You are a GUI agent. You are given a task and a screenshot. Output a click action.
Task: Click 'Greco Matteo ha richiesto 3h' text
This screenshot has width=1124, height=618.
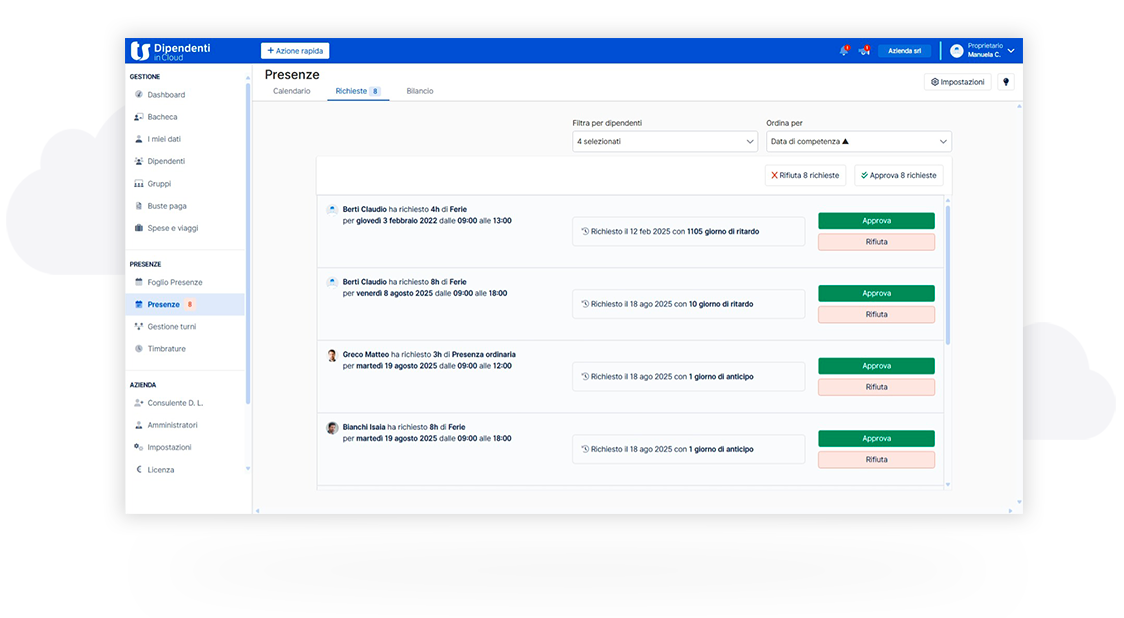click(x=392, y=354)
